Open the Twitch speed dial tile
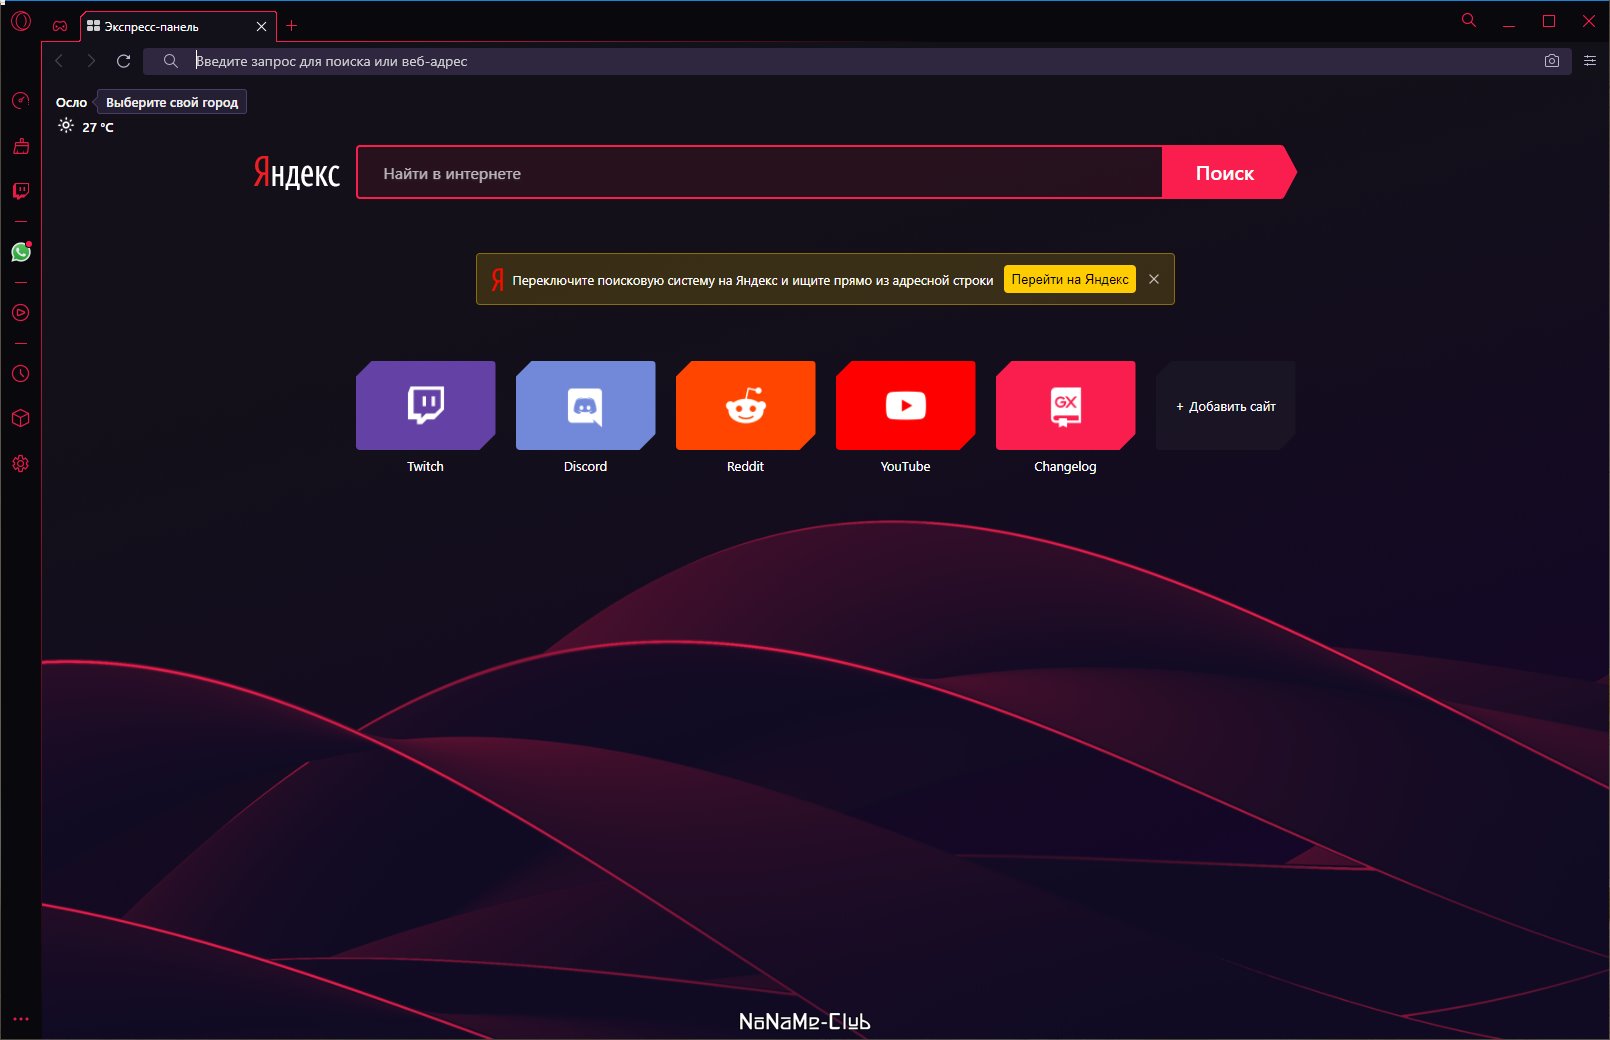1610x1040 pixels. pyautogui.click(x=425, y=405)
